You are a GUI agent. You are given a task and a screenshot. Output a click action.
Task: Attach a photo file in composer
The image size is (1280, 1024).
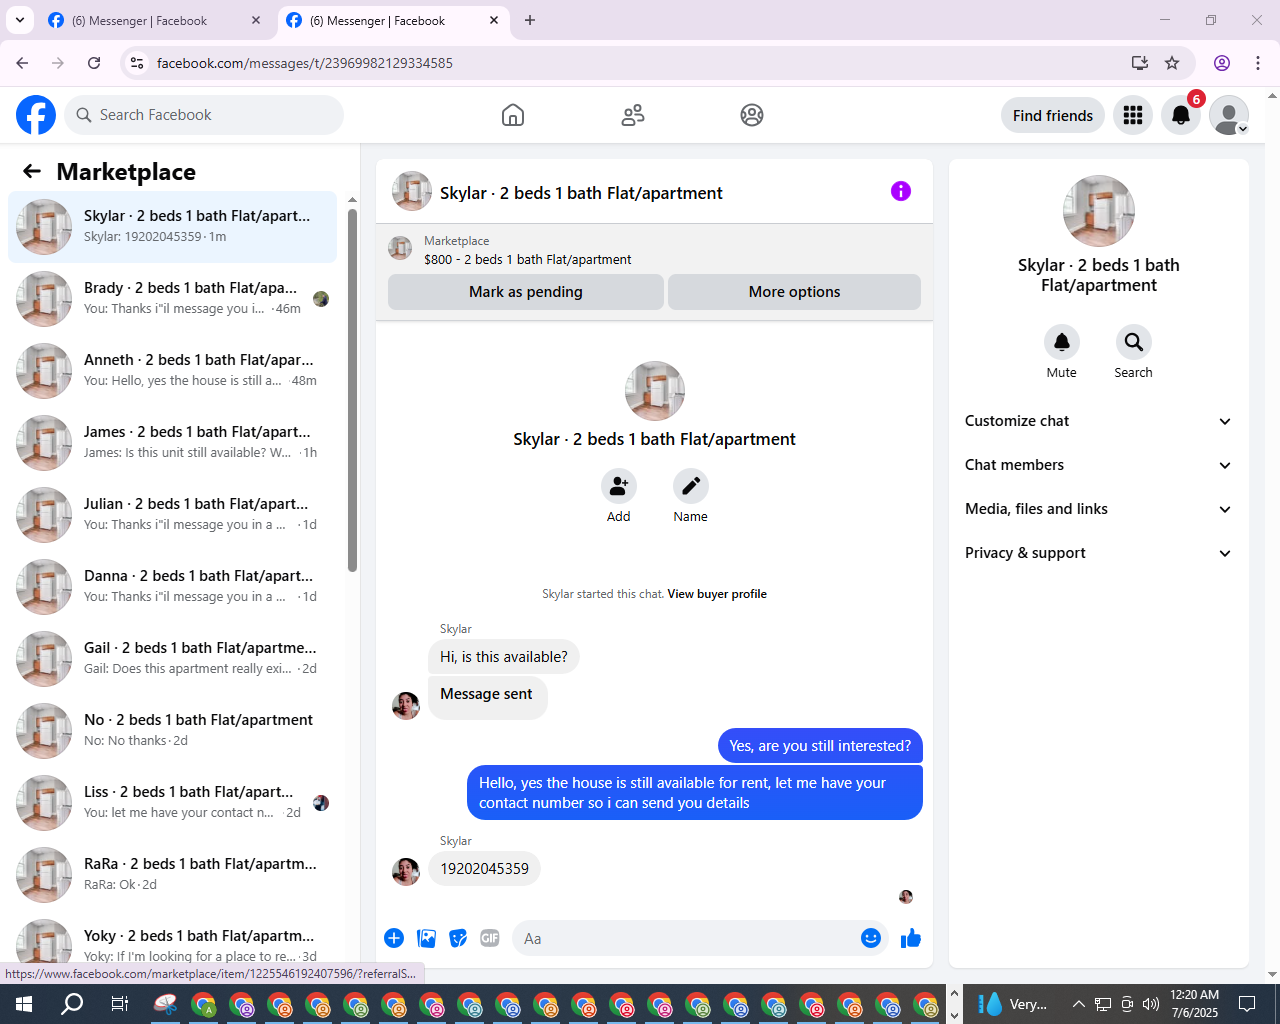(427, 938)
